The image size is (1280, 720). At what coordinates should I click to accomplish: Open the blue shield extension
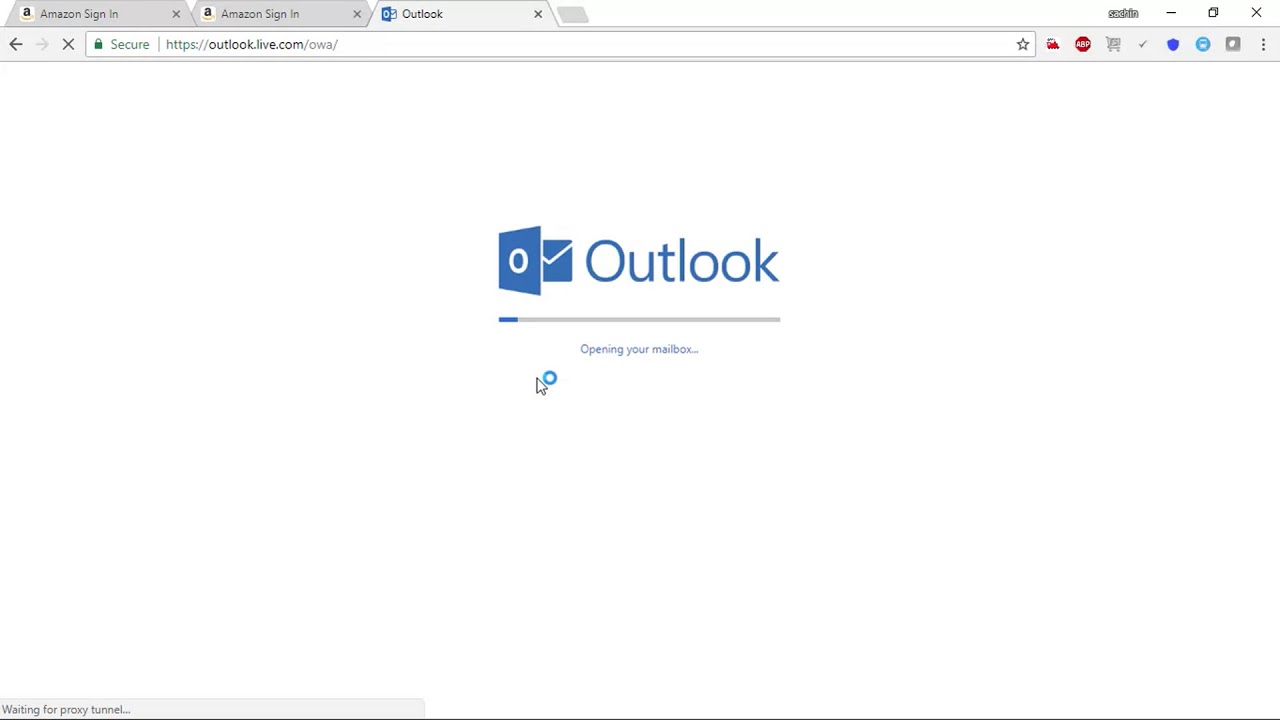point(1173,44)
